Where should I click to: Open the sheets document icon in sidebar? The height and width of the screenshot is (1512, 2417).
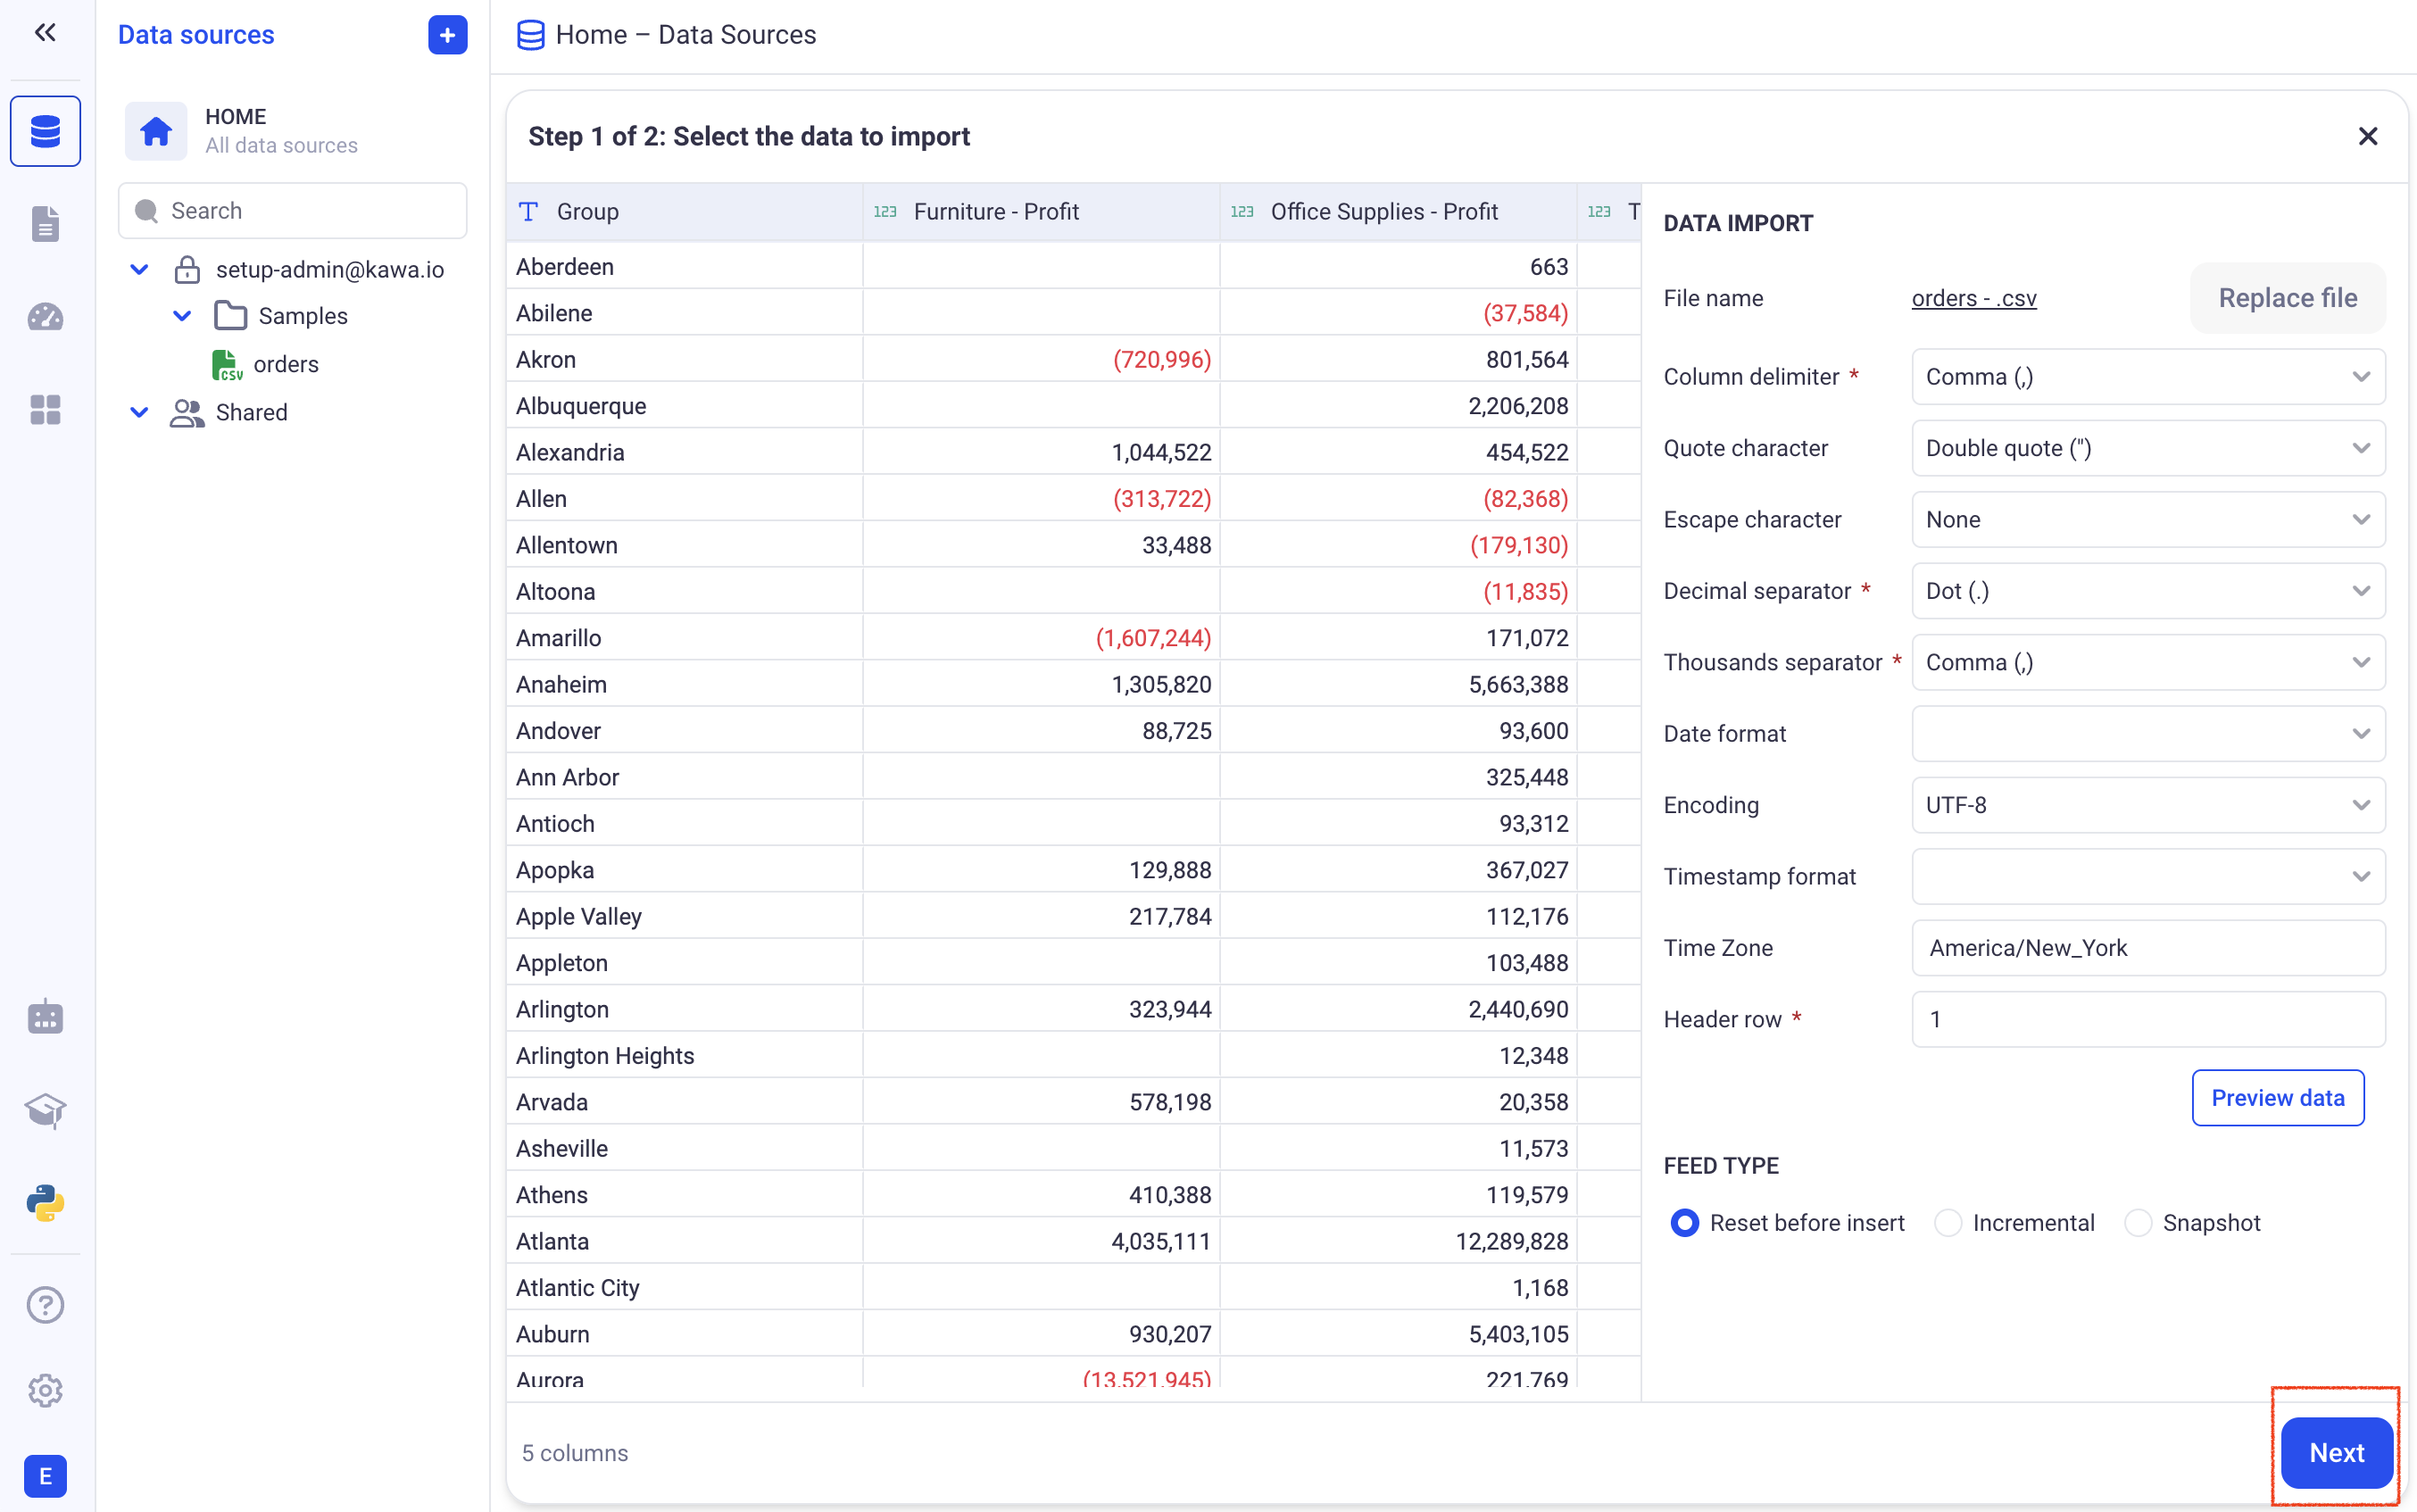(45, 224)
